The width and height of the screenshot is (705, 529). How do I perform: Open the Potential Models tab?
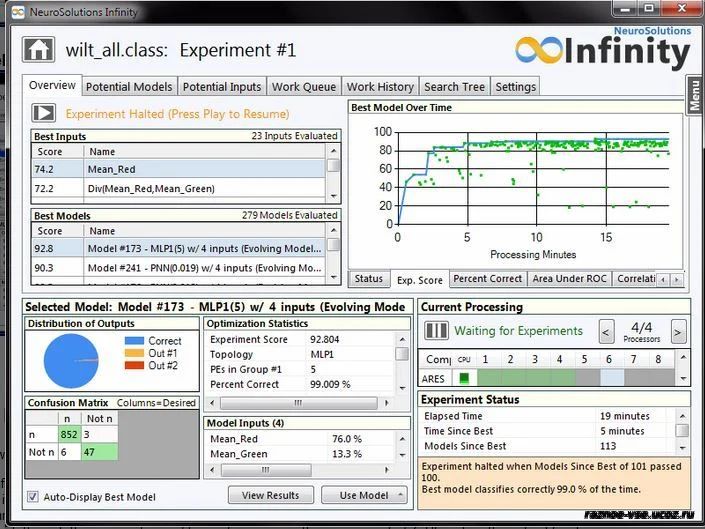[129, 87]
